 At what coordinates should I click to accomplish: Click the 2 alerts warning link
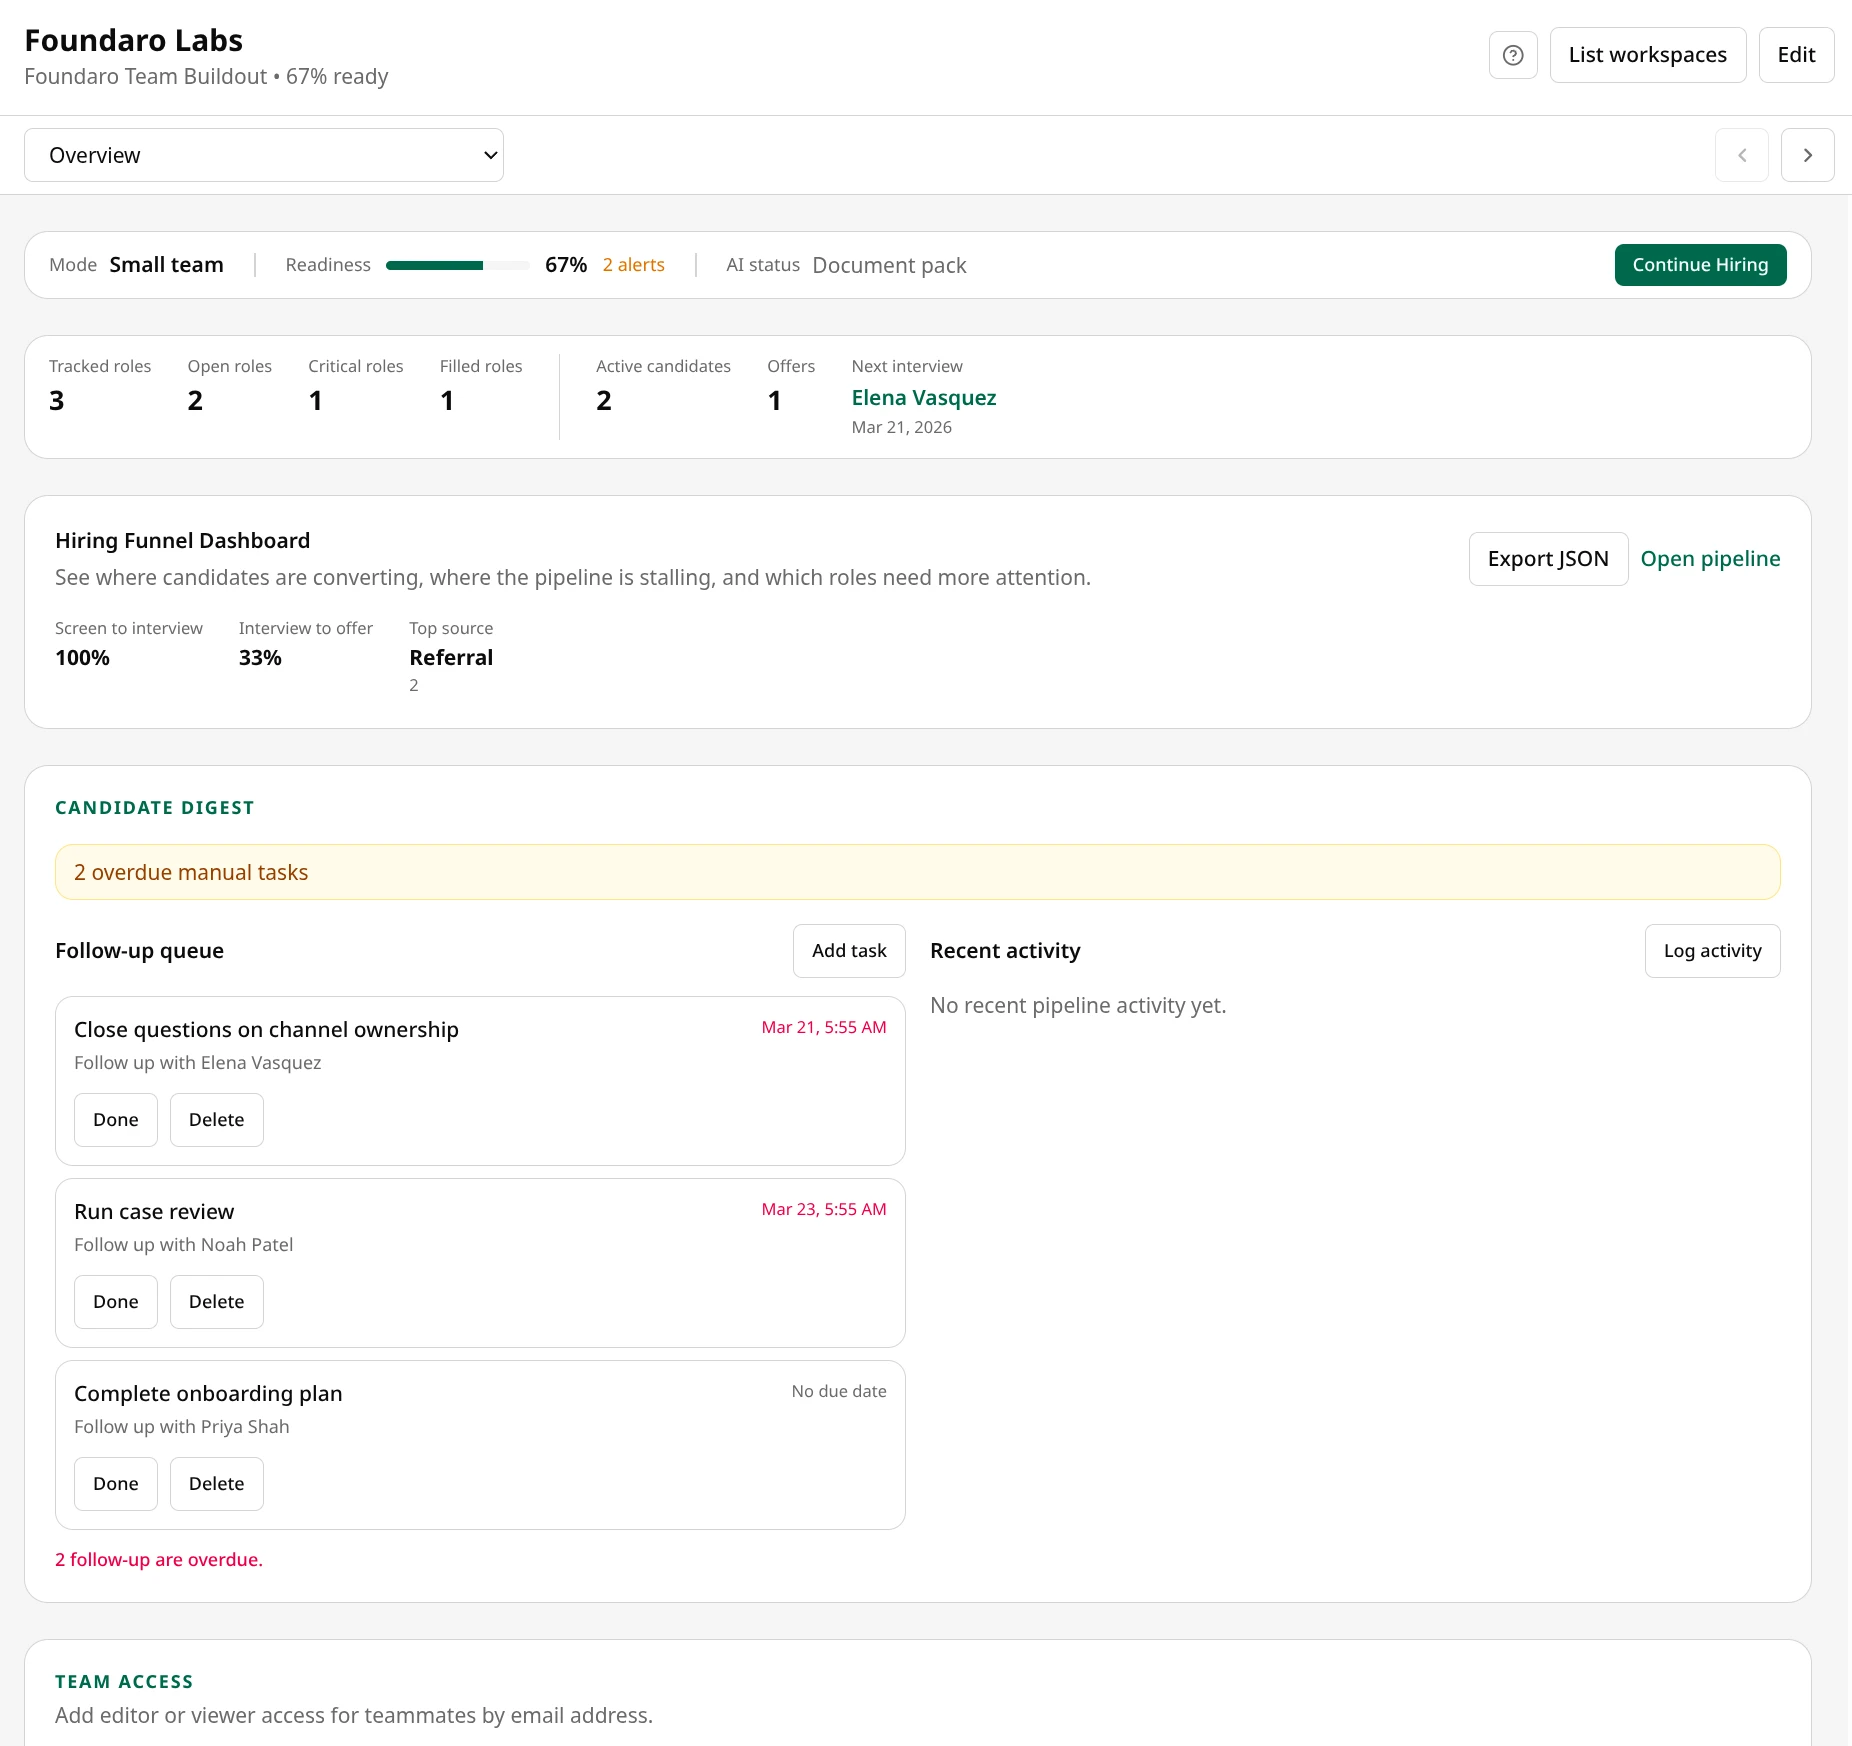pos(633,265)
